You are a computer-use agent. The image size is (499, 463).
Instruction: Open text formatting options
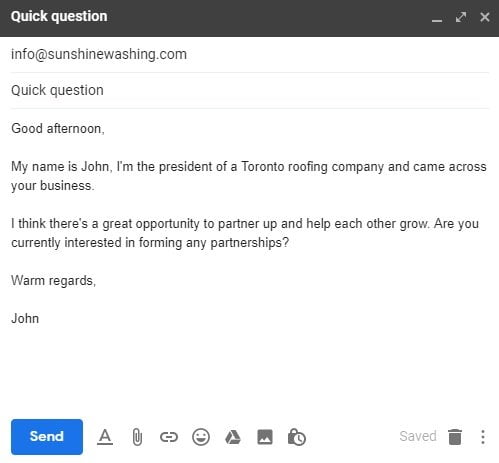tap(105, 437)
